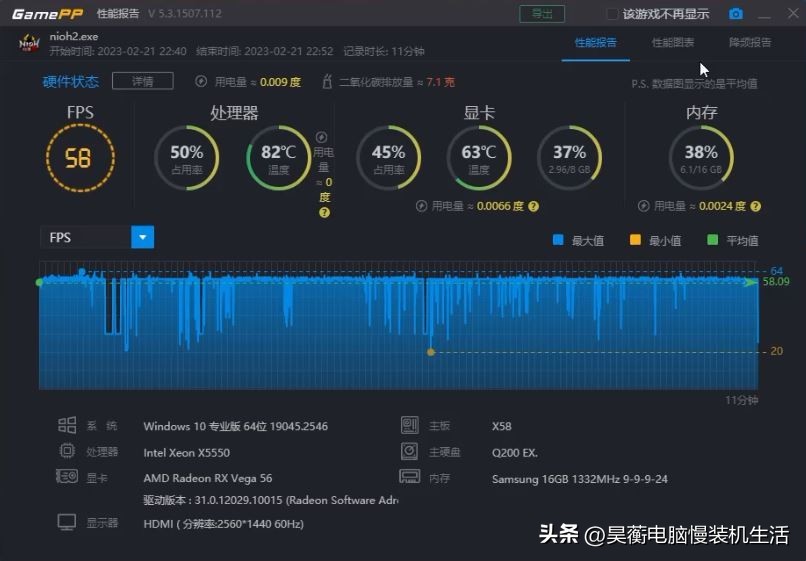806x561 pixels.
Task: Close the GamePP report window
Action: point(793,13)
